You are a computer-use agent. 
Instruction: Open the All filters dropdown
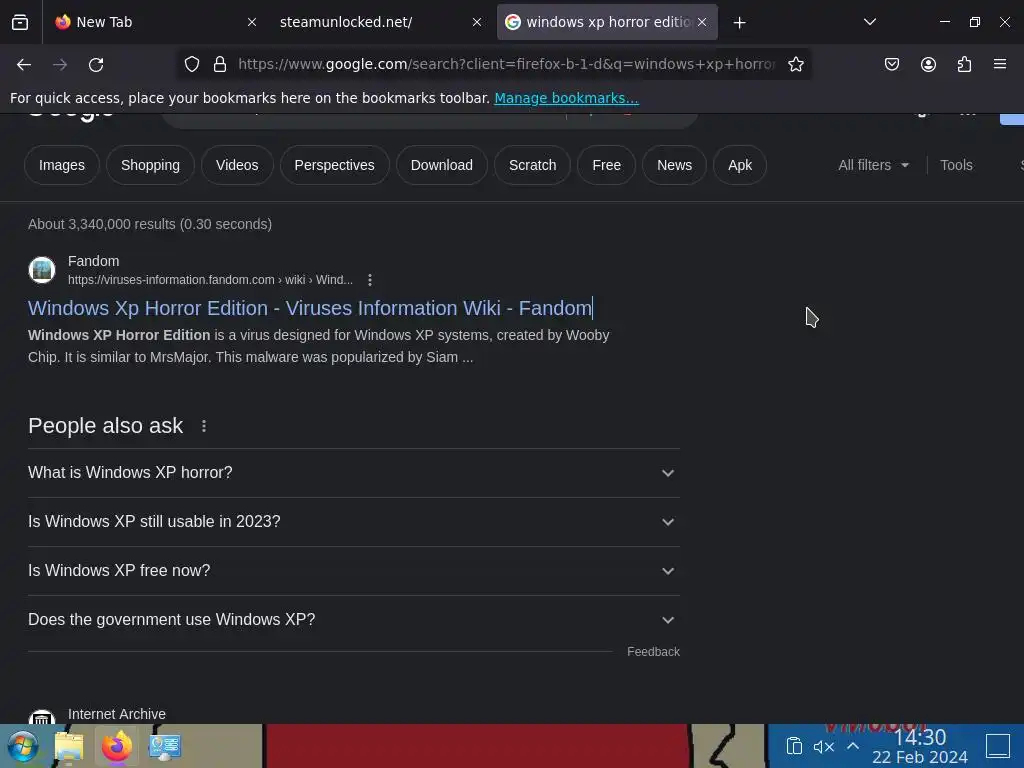[x=873, y=165]
